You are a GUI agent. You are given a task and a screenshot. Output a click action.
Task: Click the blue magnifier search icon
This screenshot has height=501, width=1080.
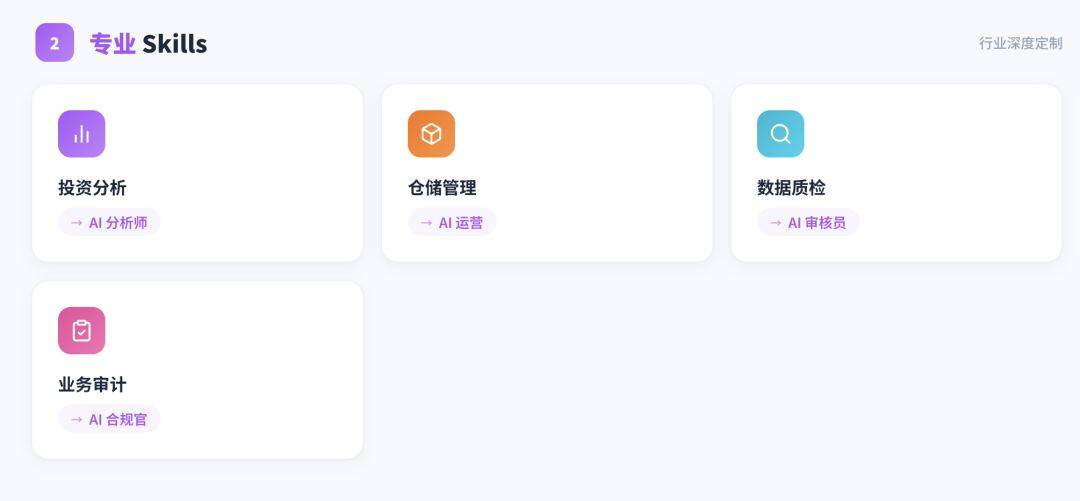click(x=780, y=134)
